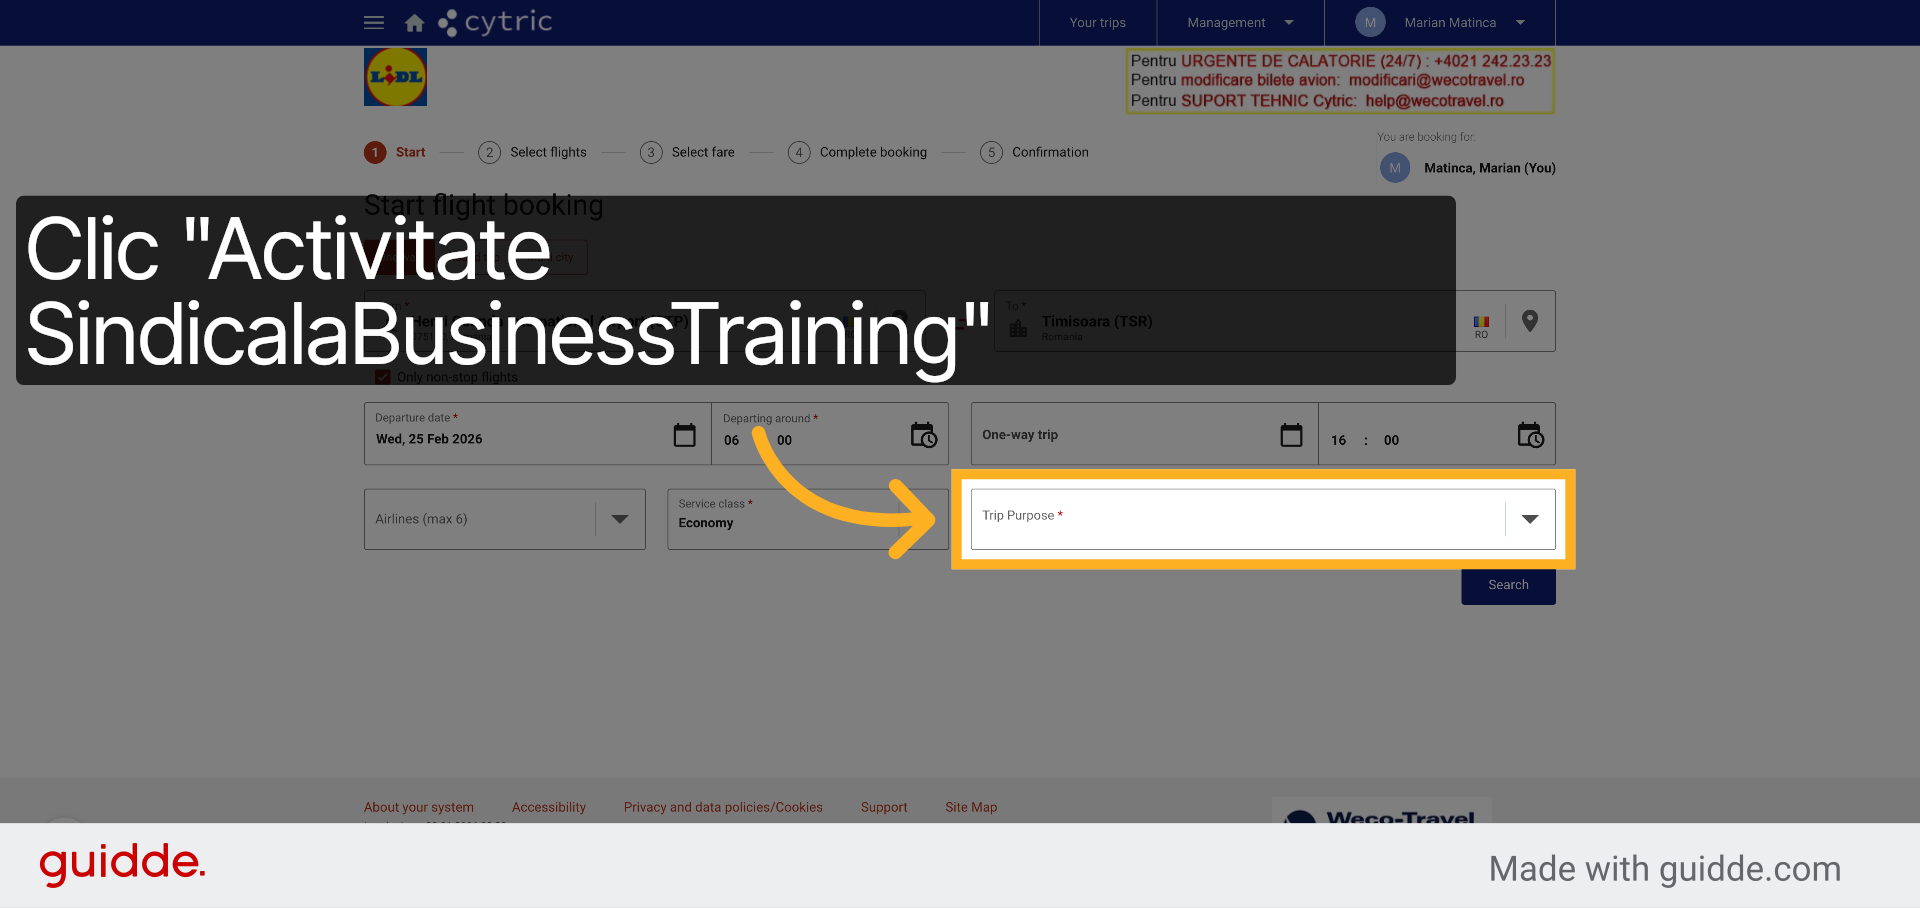1920x908 pixels.
Task: Click the Service class Economy field
Action: point(808,519)
